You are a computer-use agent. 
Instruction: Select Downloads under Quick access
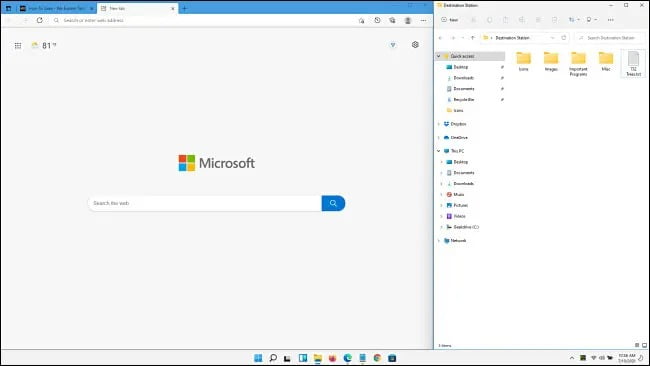coord(463,78)
